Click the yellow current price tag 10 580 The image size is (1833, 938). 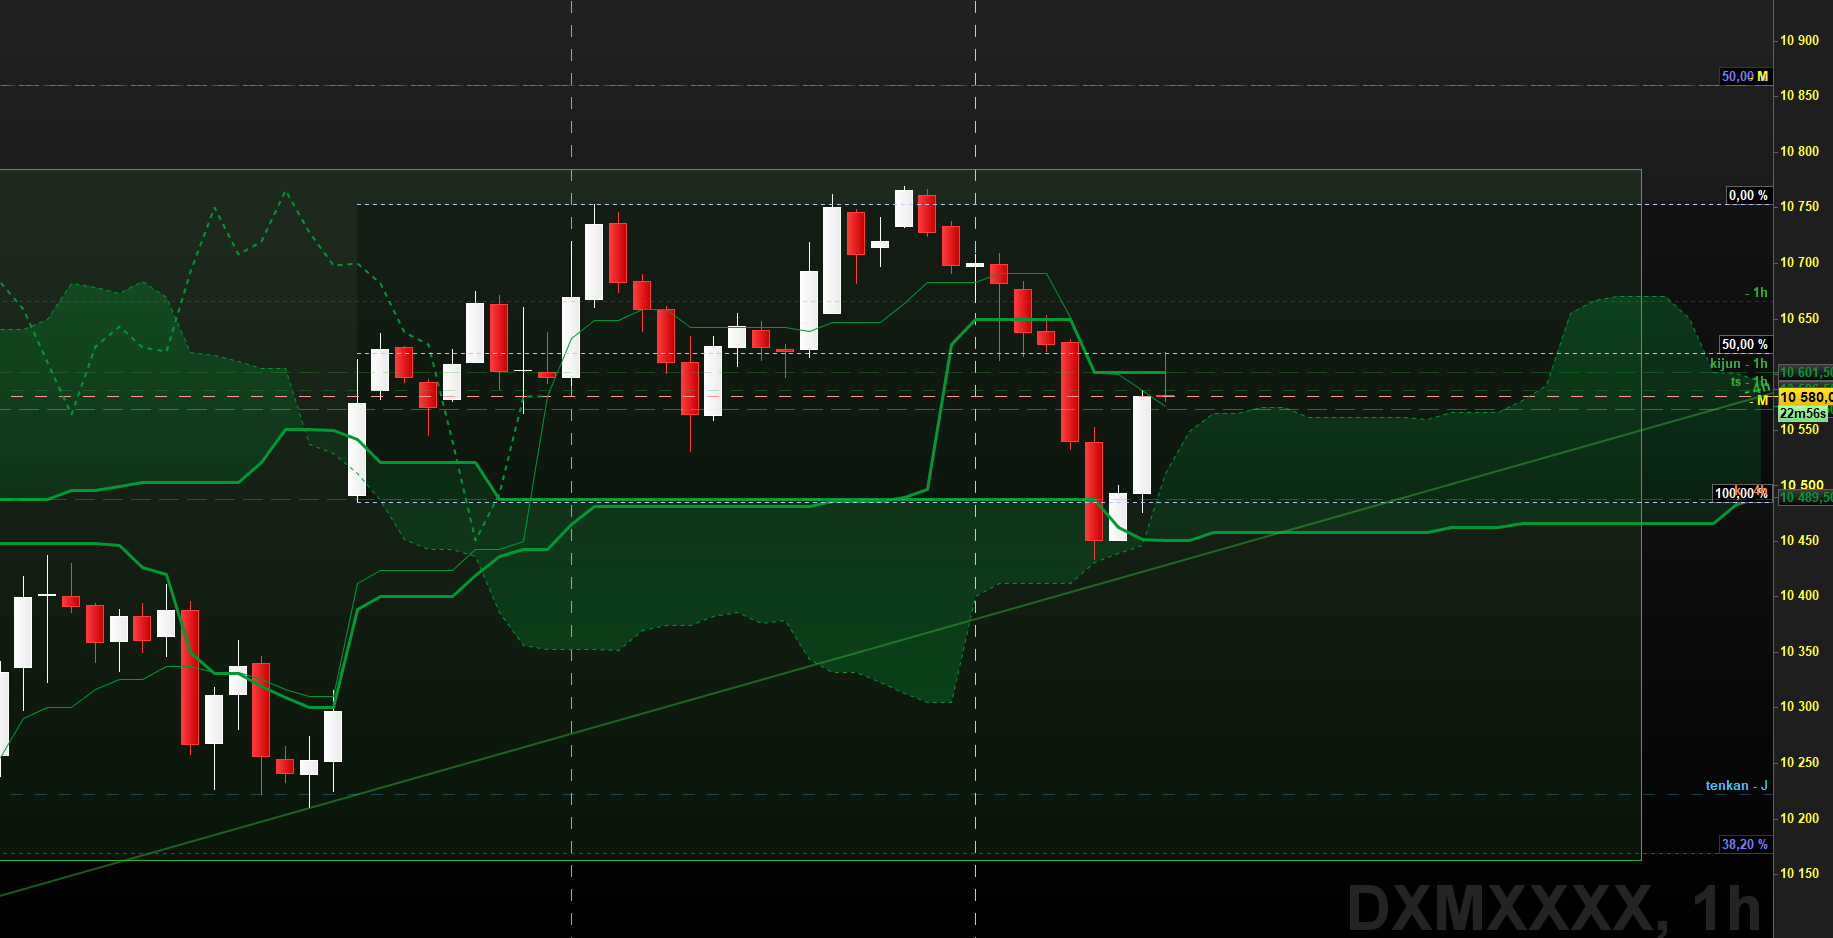pyautogui.click(x=1805, y=398)
